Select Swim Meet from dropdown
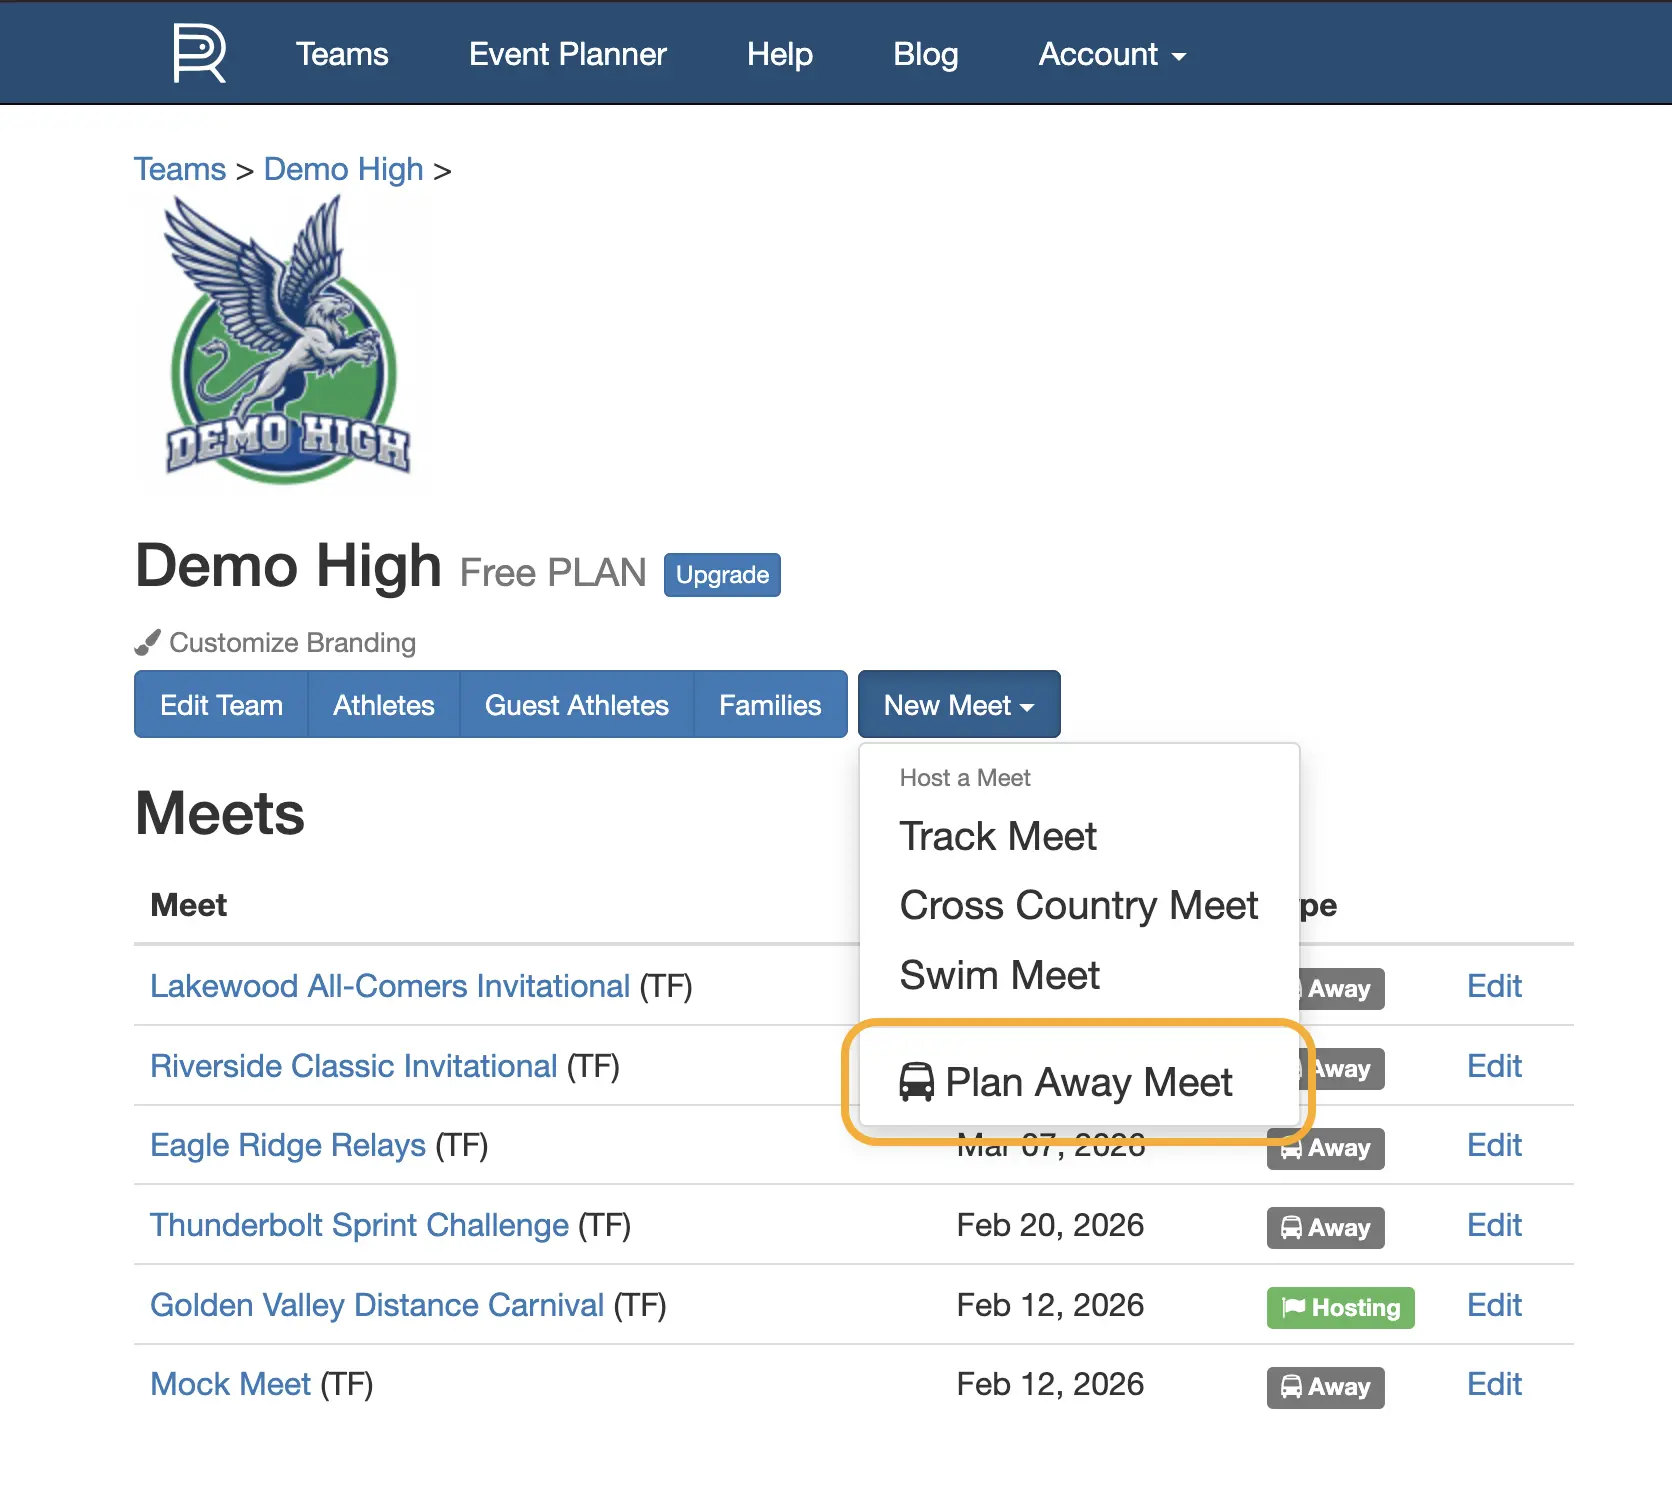This screenshot has width=1672, height=1490. click(x=1079, y=975)
